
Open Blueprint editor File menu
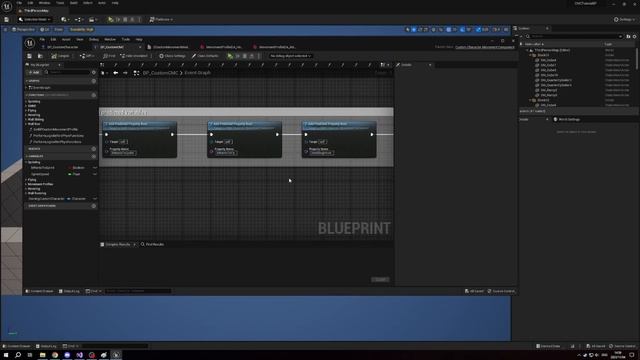coord(42,40)
